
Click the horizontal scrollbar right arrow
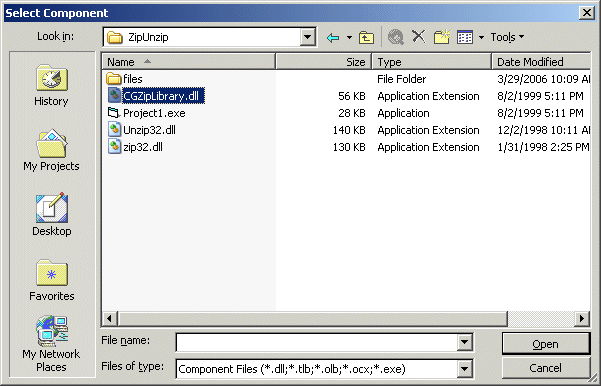tap(582, 318)
